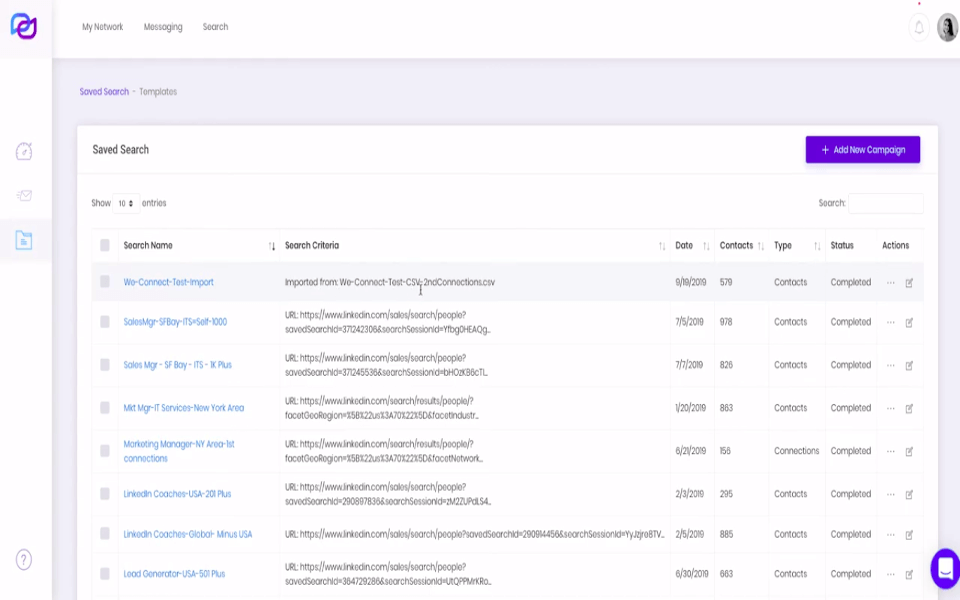Viewport: 960px width, 600px height.
Task: Open the notifications bell
Action: click(919, 28)
